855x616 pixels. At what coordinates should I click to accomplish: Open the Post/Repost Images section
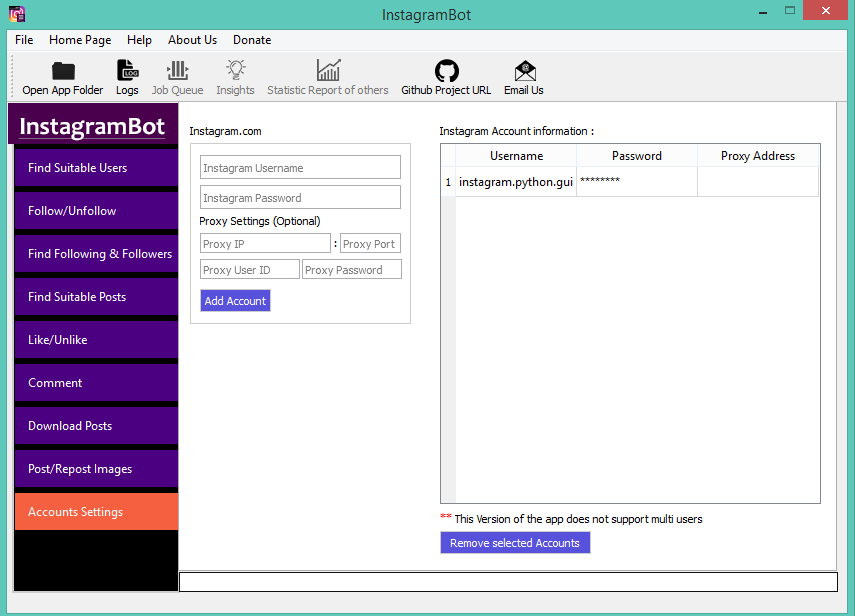96,469
